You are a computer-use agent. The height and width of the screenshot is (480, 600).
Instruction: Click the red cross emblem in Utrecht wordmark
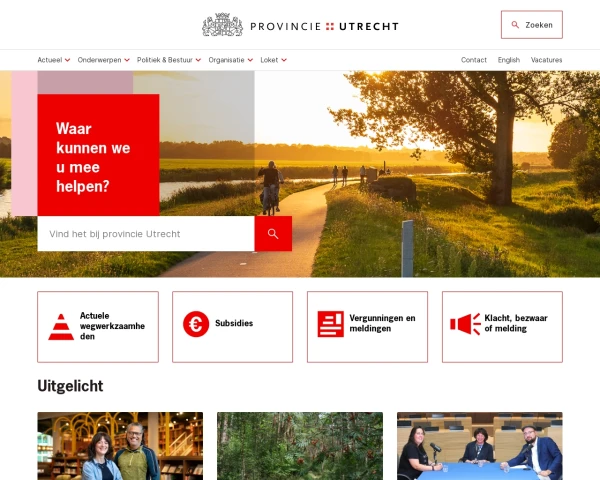(x=330, y=26)
